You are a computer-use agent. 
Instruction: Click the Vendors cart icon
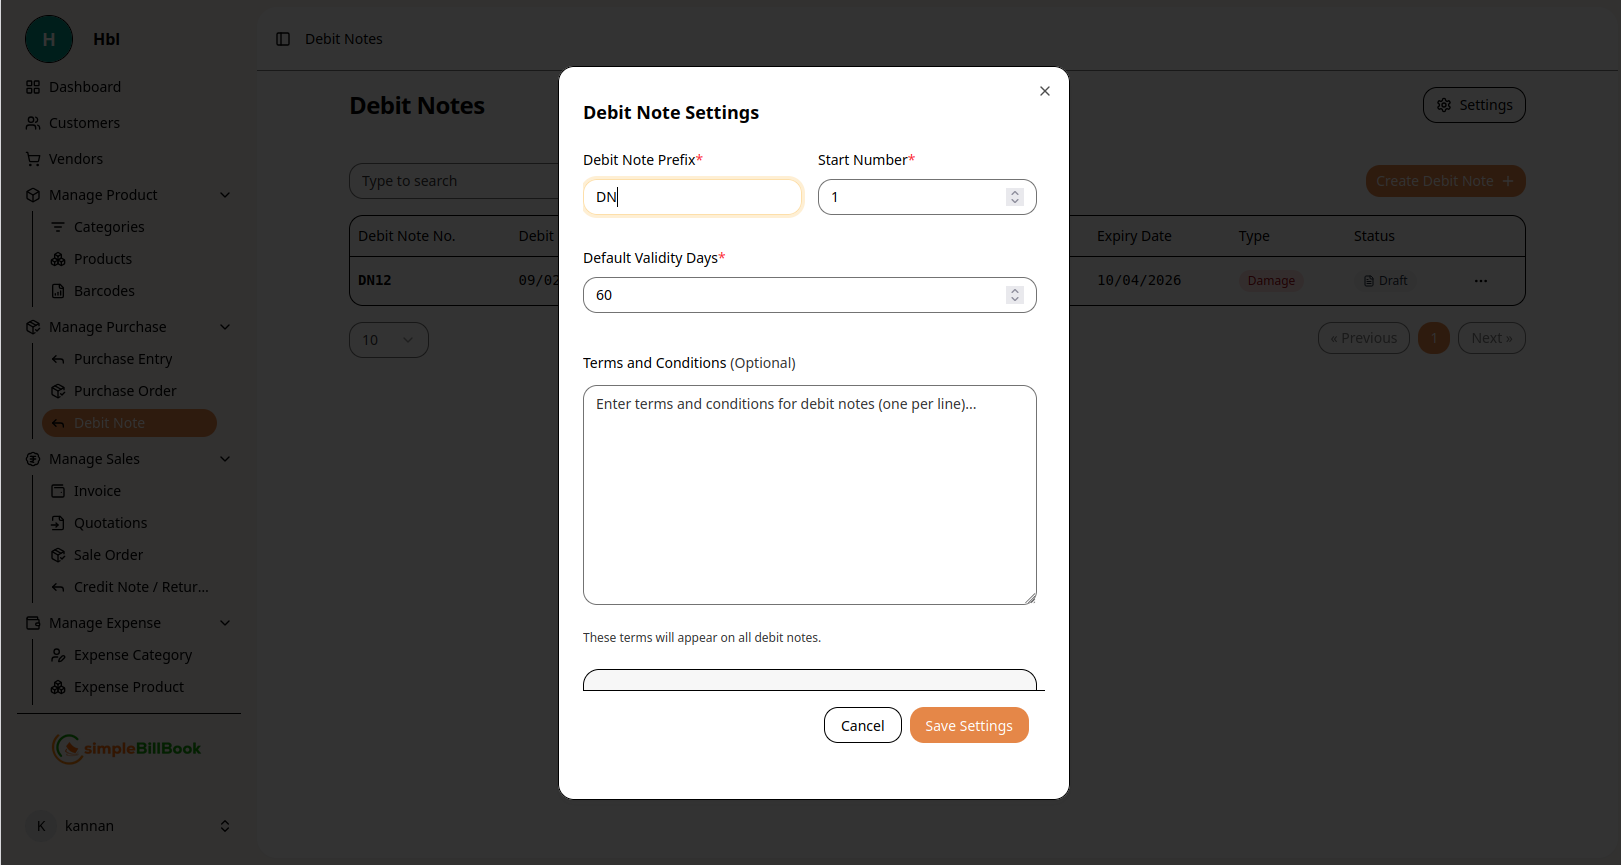click(x=33, y=159)
